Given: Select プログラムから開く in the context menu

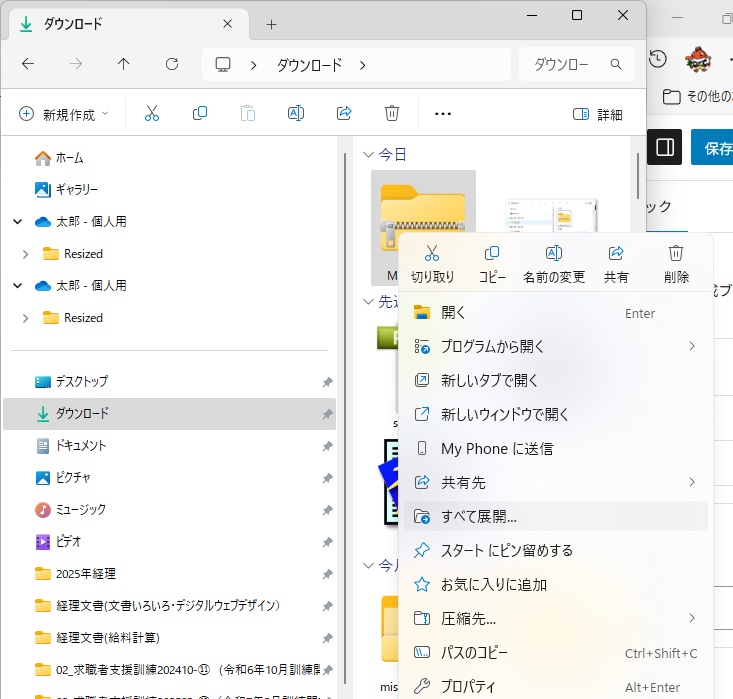Looking at the screenshot, I should (x=555, y=346).
